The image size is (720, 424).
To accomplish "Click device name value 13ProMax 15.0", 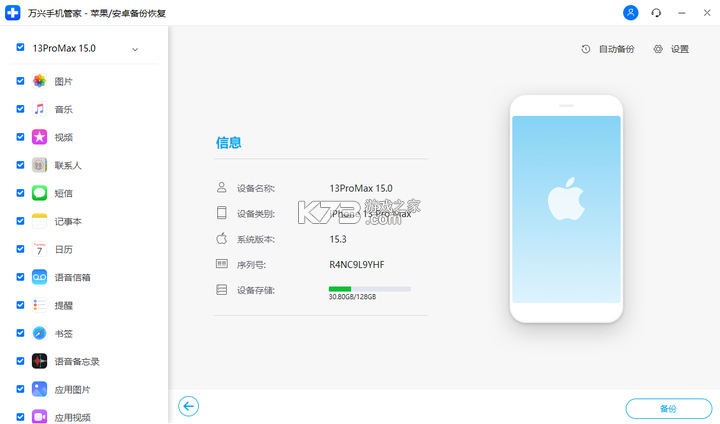I will click(x=361, y=188).
